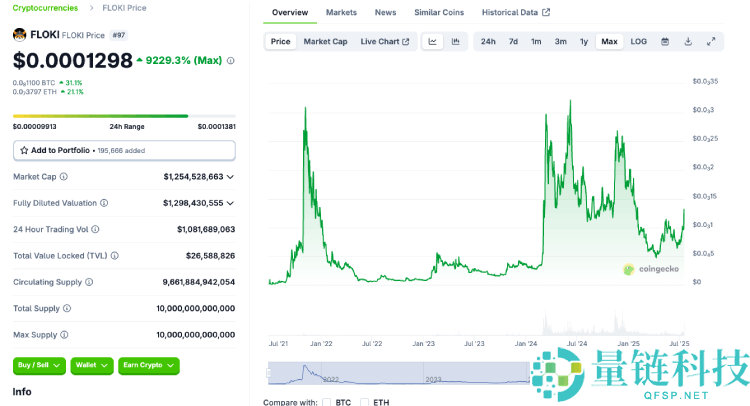Switch to the Markets tab
The image size is (750, 406).
point(341,12)
